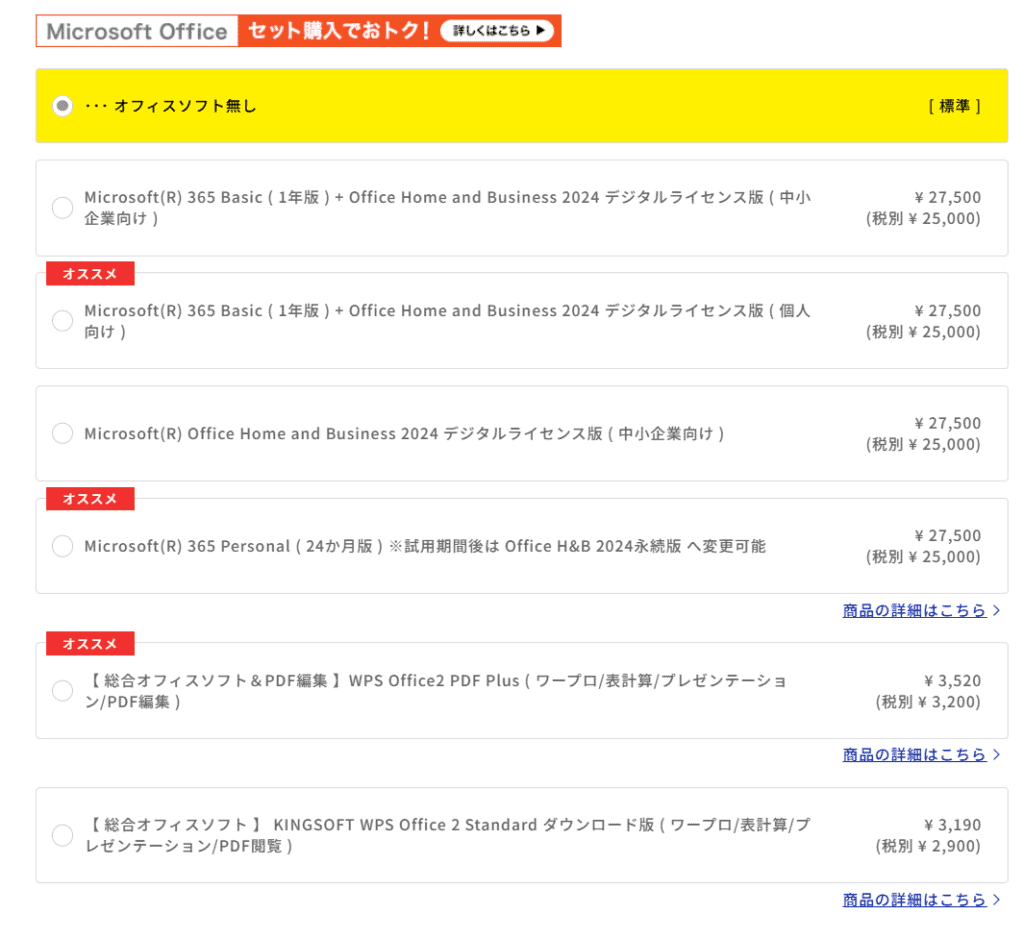Open 商品の詳細はこちら link below KINGSOFT WPS Standard
Image resolution: width=1024 pixels, height=938 pixels.
click(x=914, y=900)
